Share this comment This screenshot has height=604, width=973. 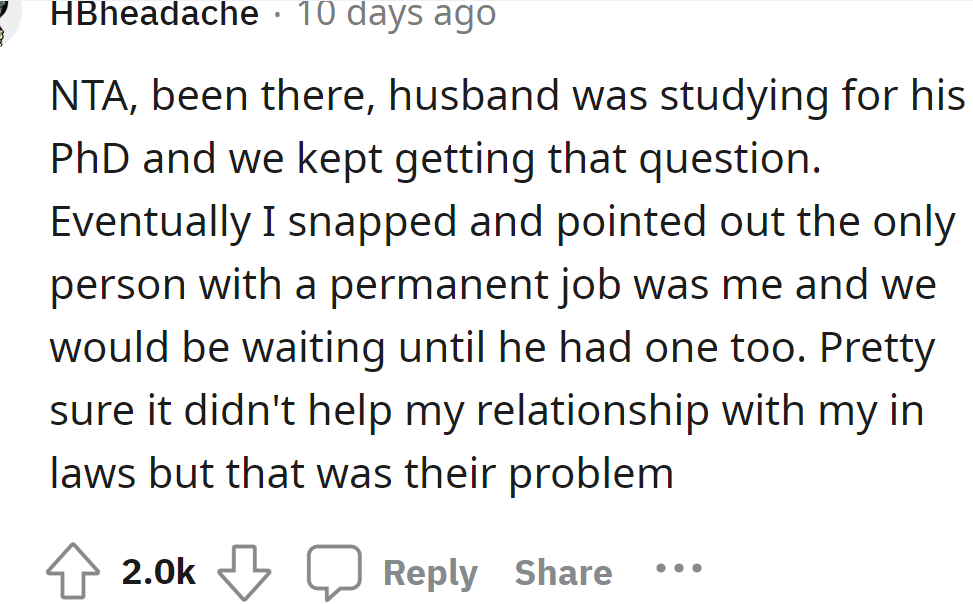click(563, 572)
